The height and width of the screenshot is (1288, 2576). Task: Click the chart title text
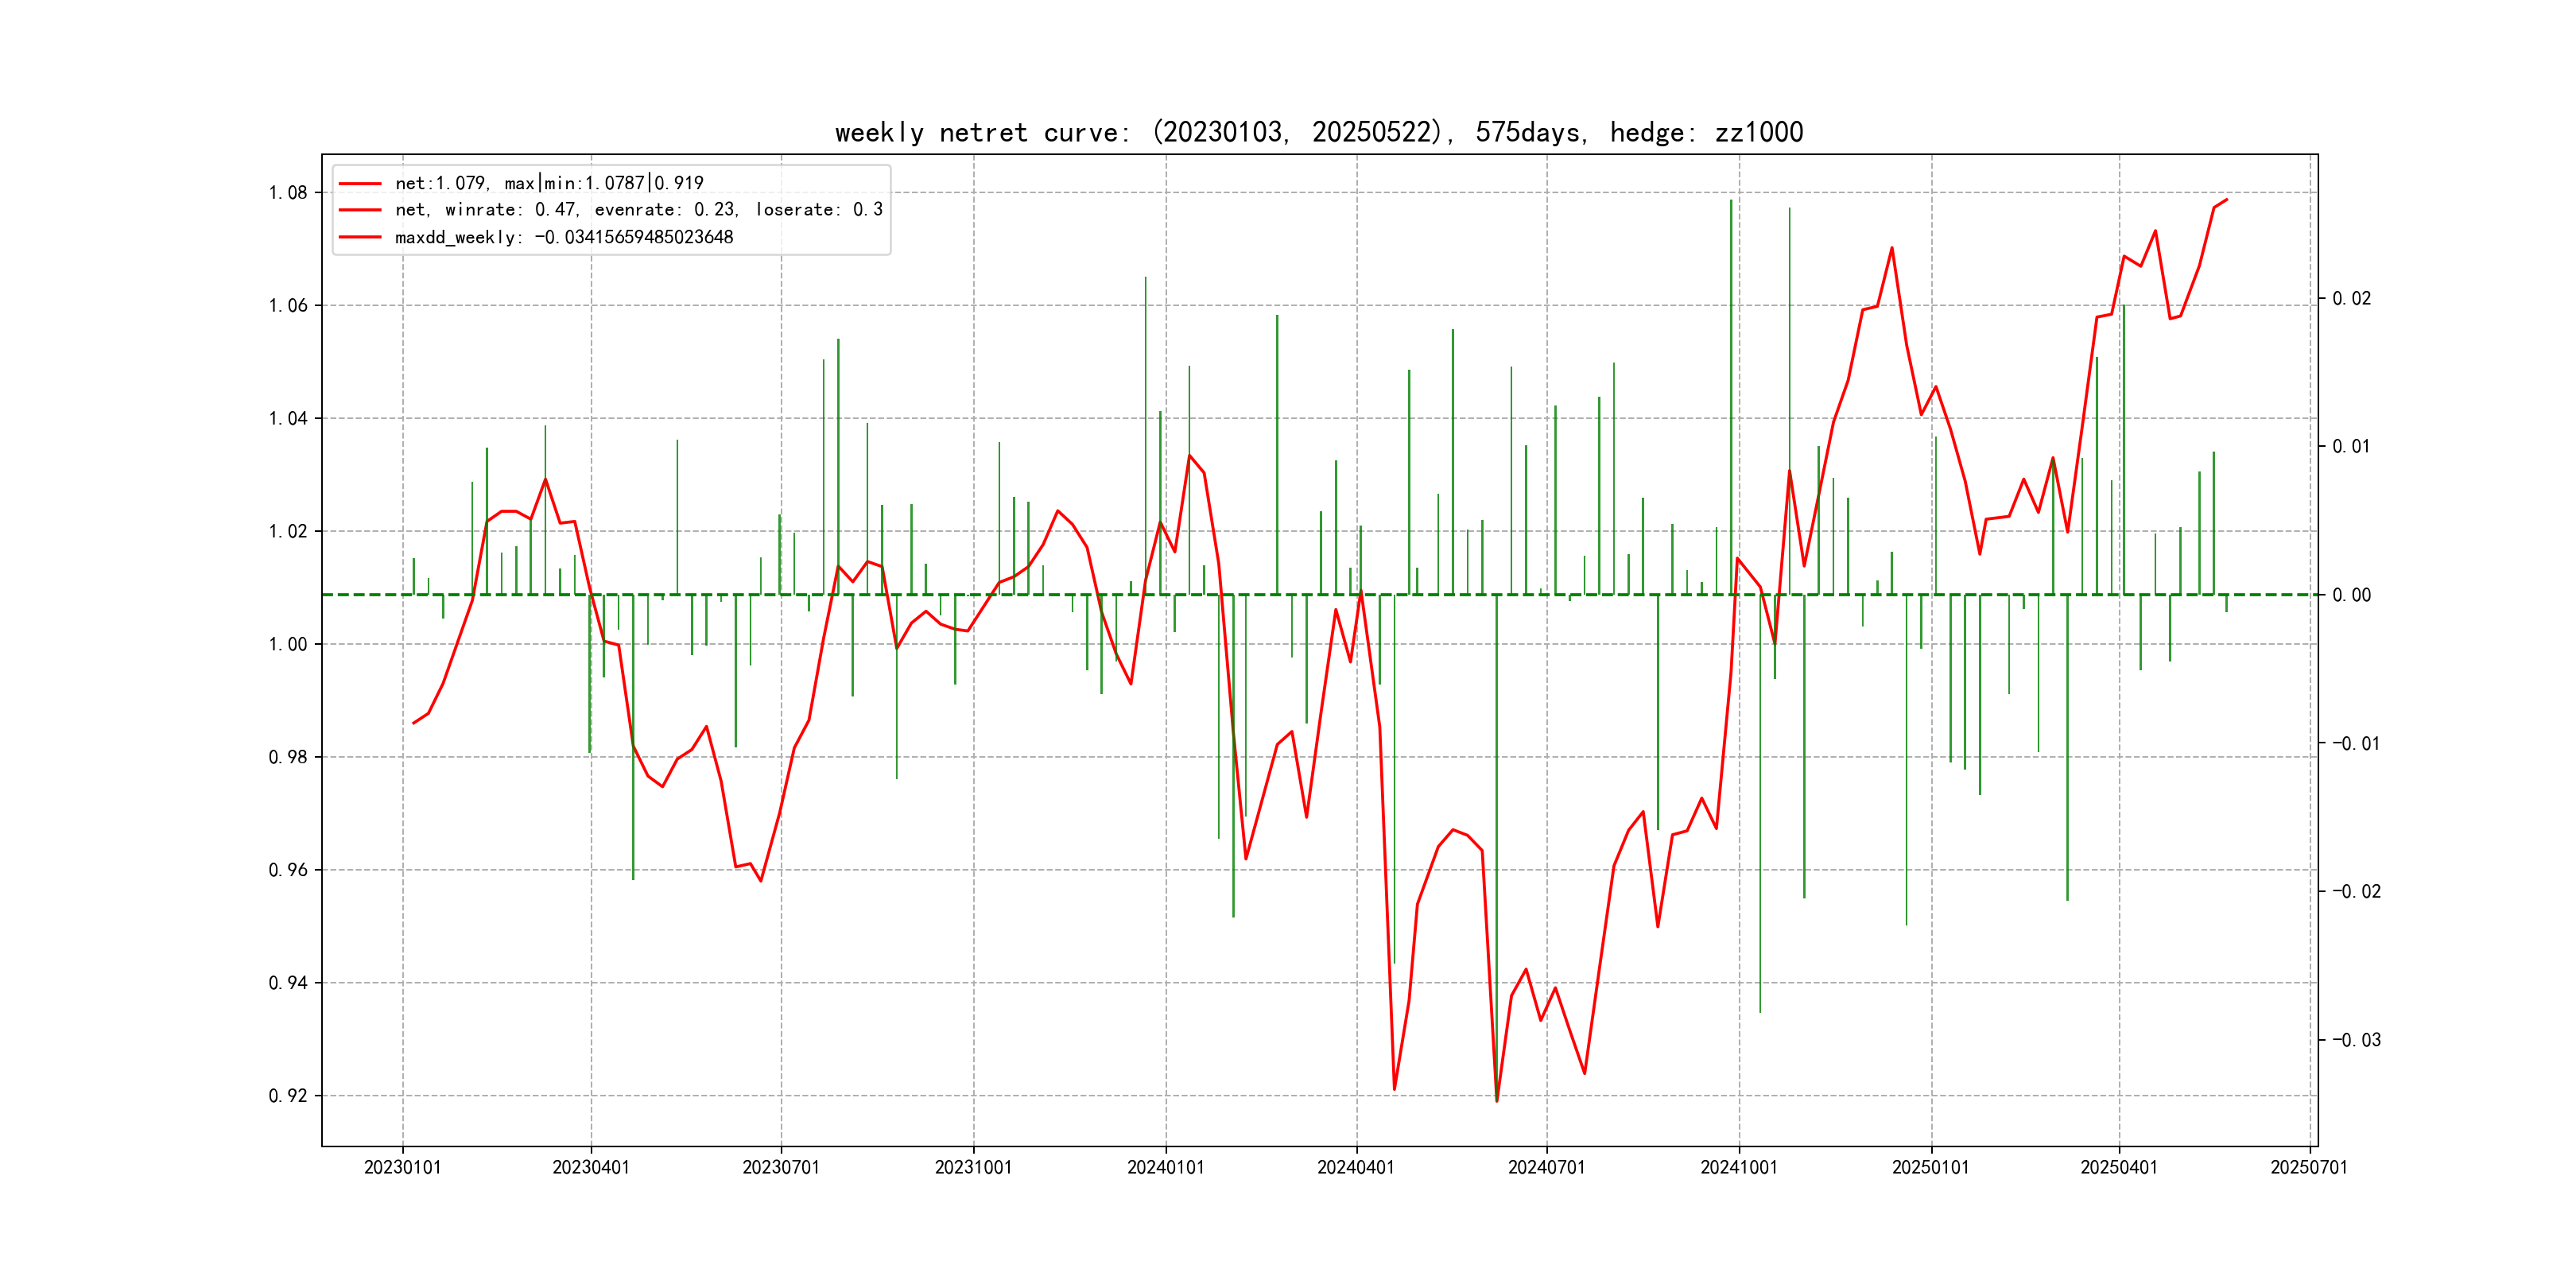pyautogui.click(x=1318, y=132)
